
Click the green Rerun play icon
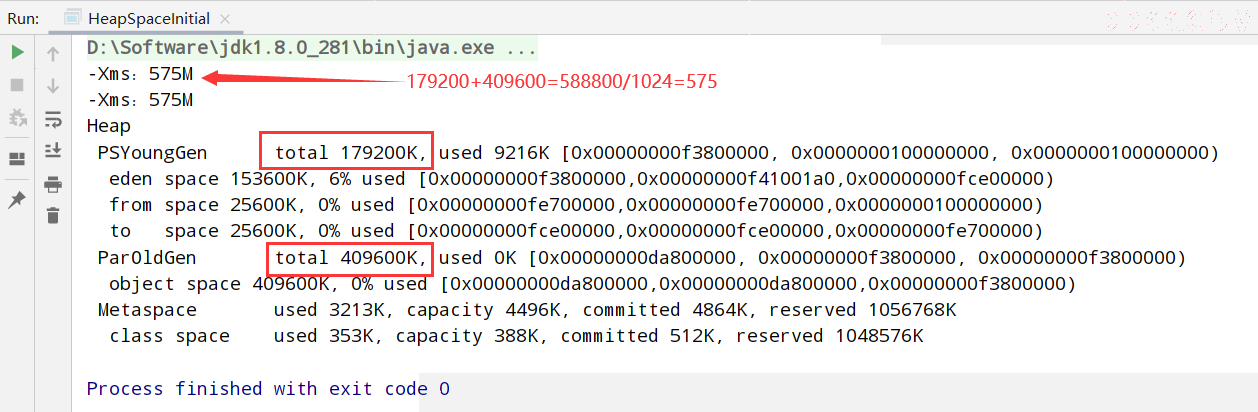click(x=17, y=53)
